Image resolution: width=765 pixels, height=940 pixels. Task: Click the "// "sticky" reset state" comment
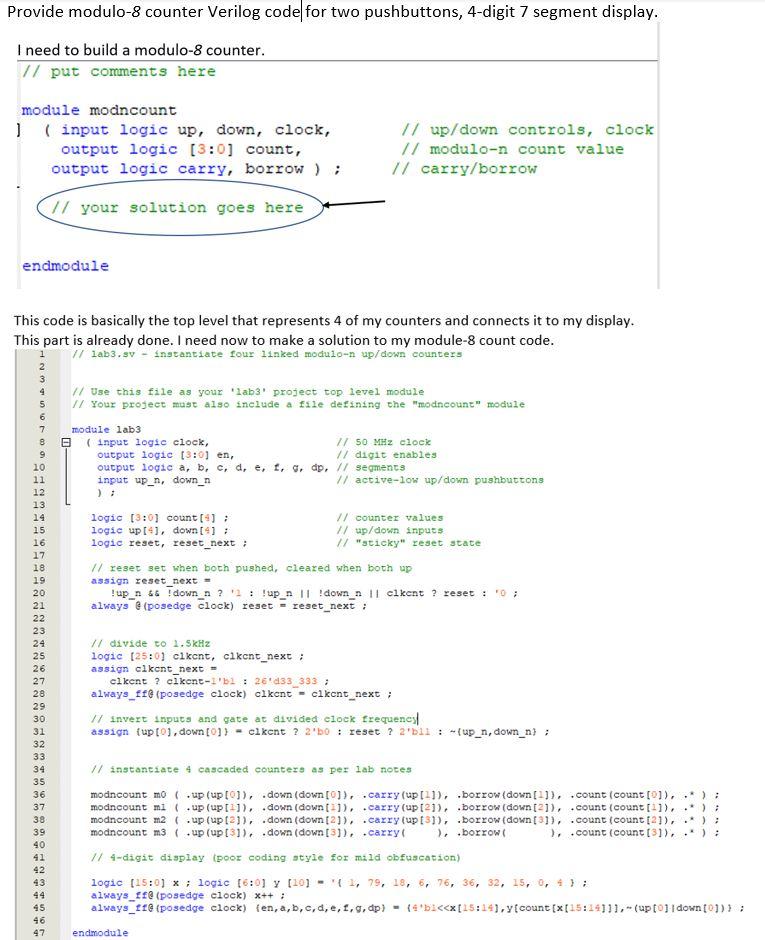point(409,543)
